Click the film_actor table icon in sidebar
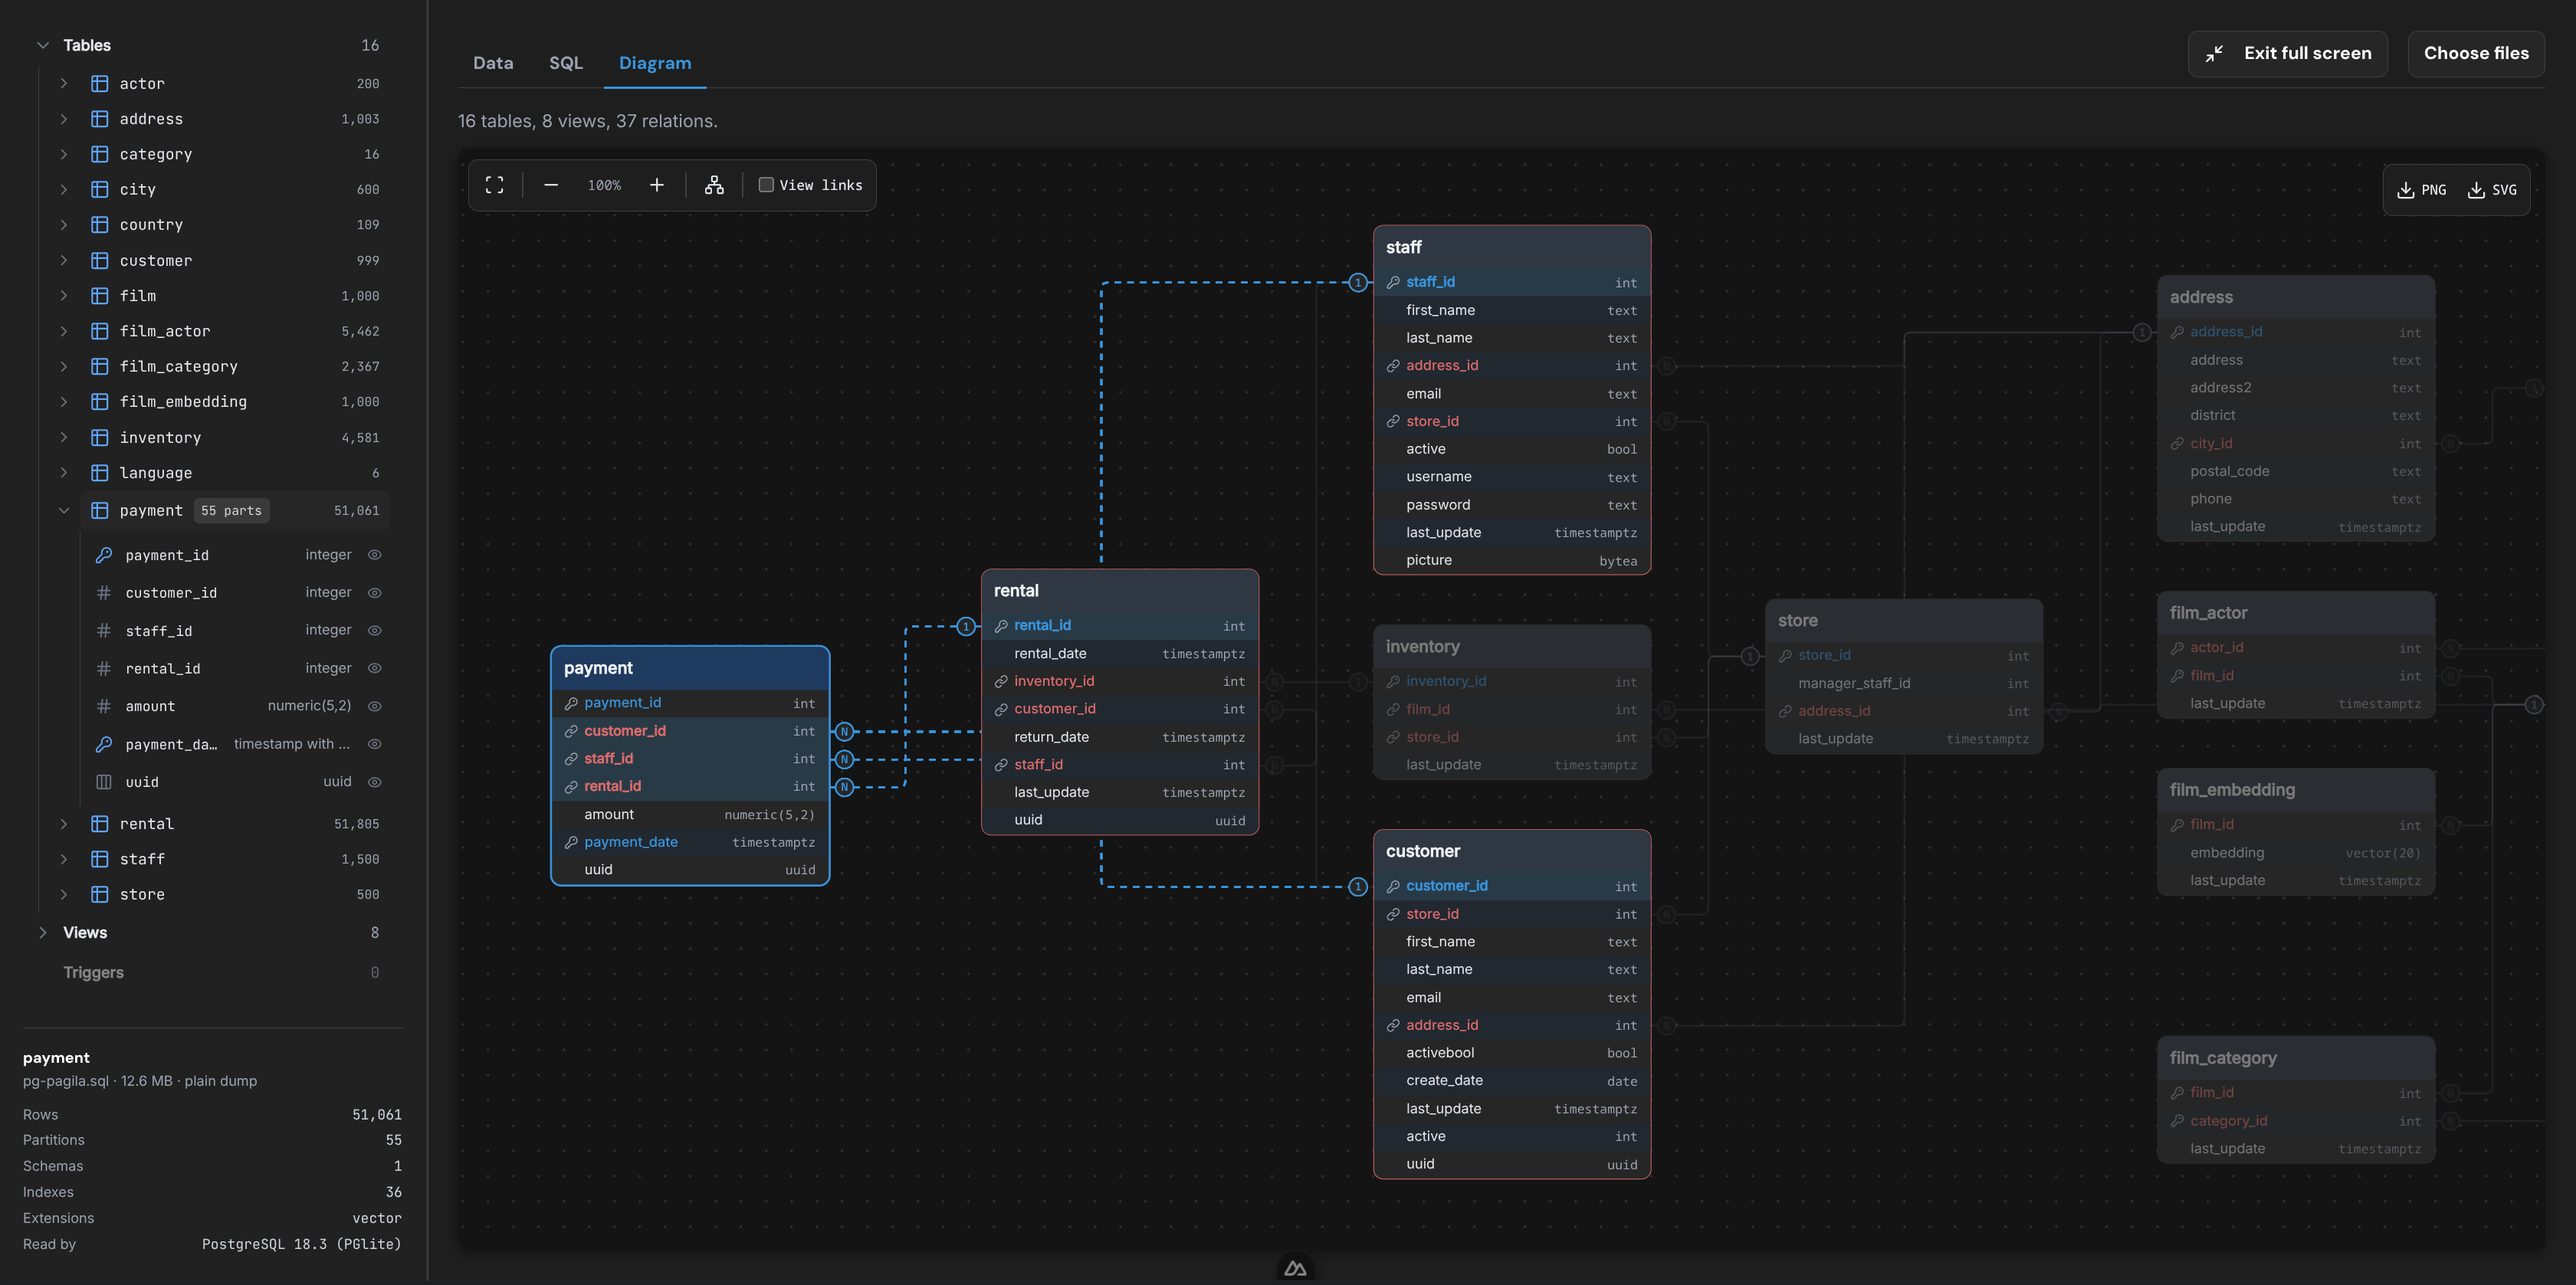2576x1285 pixels. click(x=100, y=331)
